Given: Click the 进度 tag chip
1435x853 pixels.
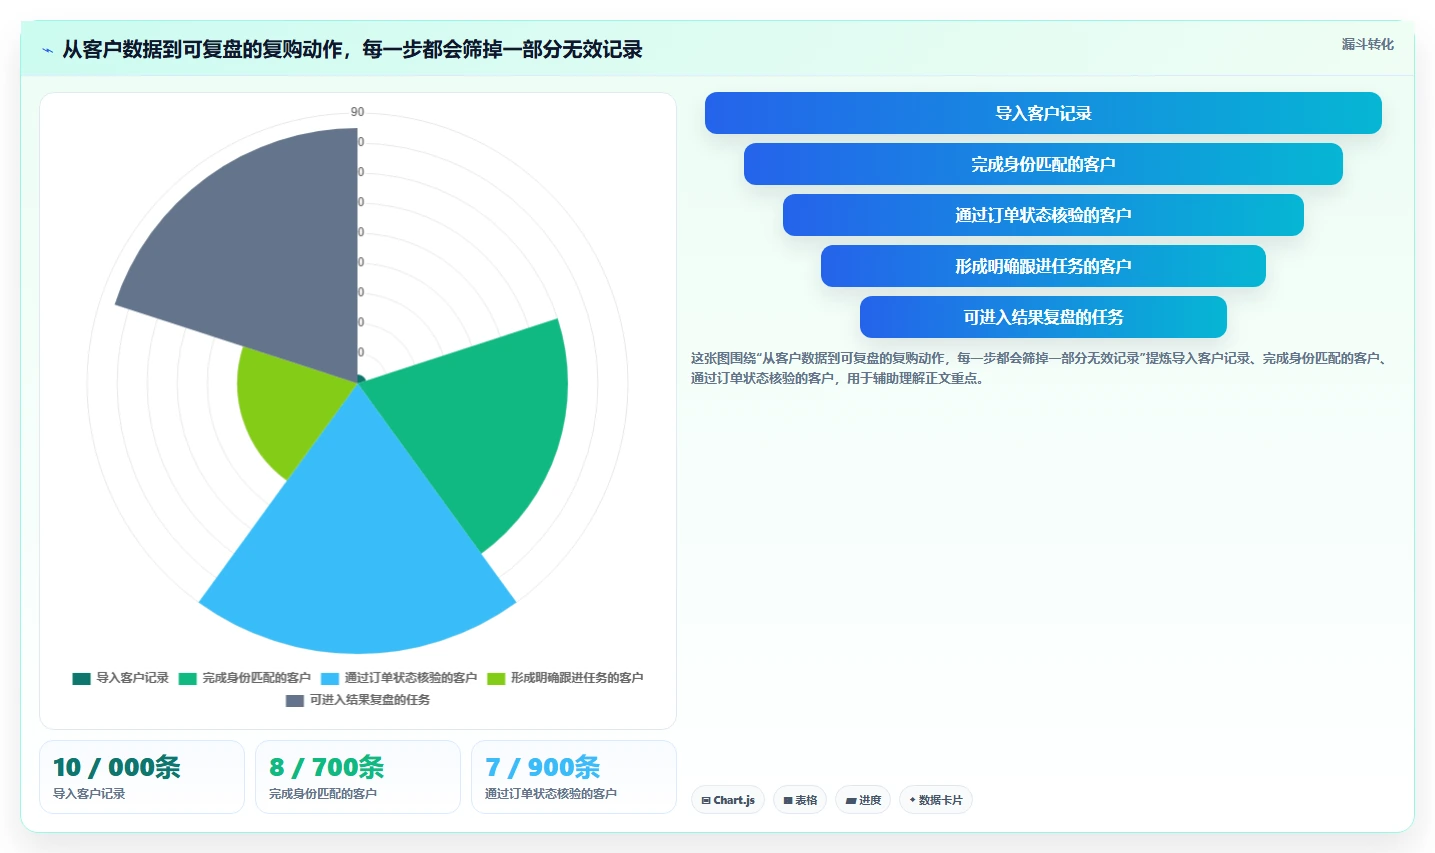Looking at the screenshot, I should point(863,800).
